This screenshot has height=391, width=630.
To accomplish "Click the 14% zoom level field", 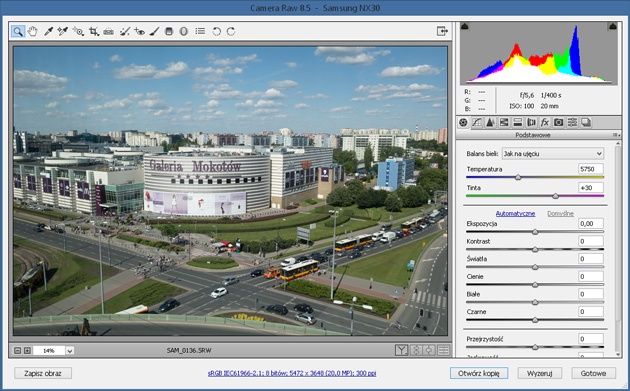I will [x=49, y=351].
